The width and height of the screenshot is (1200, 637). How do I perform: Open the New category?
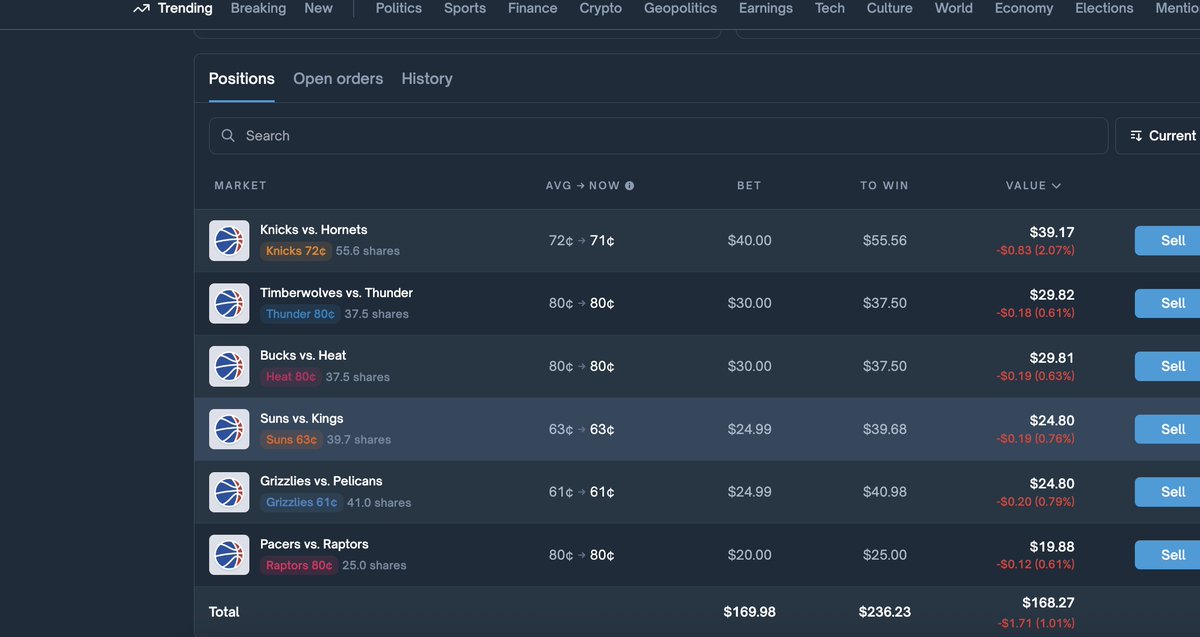coord(318,8)
